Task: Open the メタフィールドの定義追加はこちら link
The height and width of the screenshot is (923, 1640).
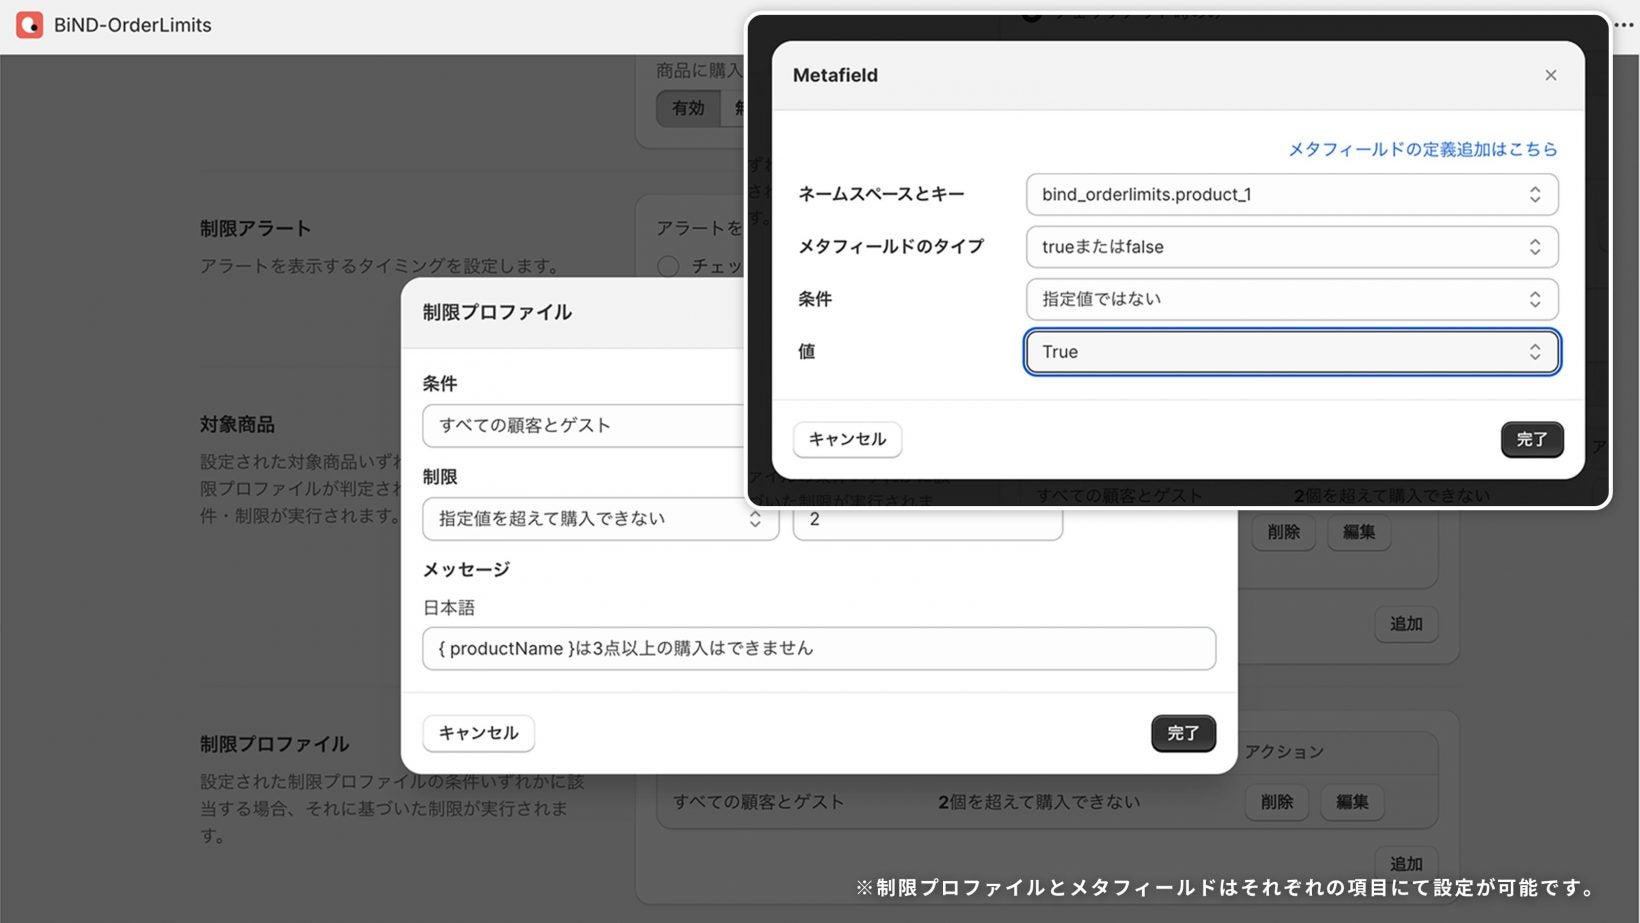Action: [1422, 149]
